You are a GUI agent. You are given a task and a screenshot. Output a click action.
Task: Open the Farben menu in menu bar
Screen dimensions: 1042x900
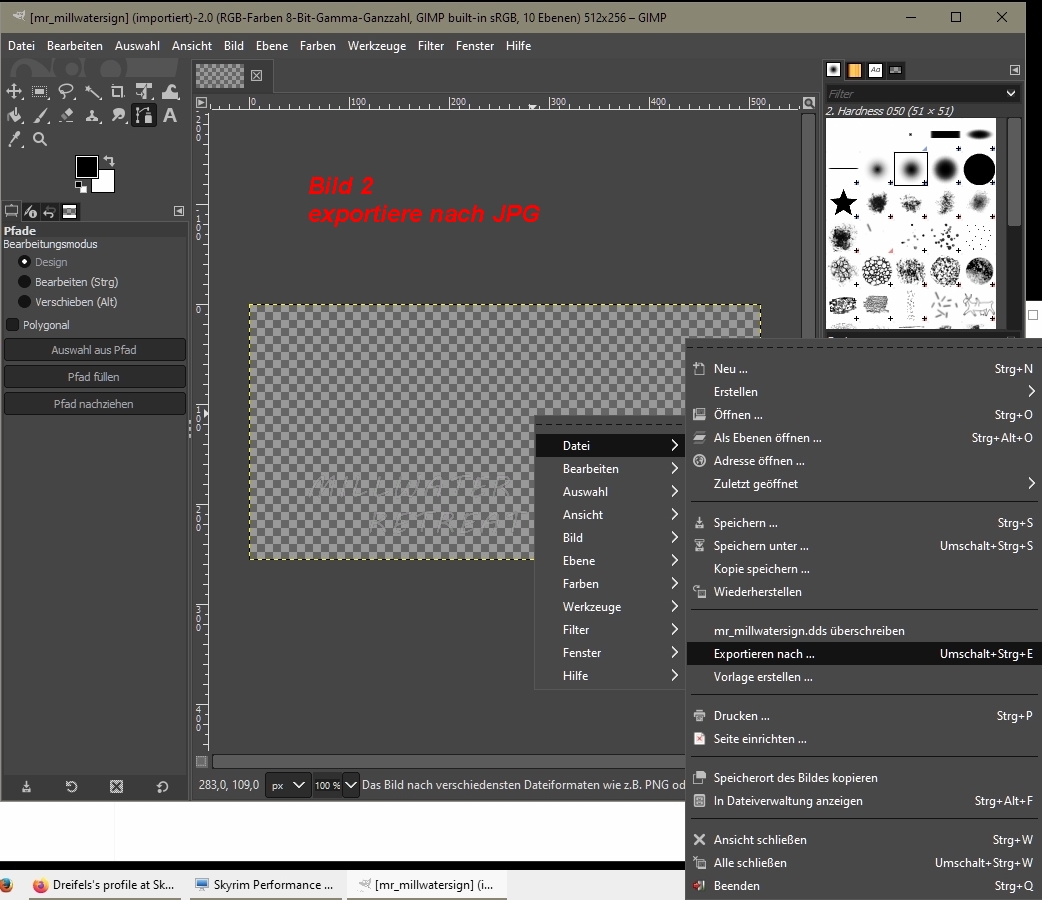[317, 46]
